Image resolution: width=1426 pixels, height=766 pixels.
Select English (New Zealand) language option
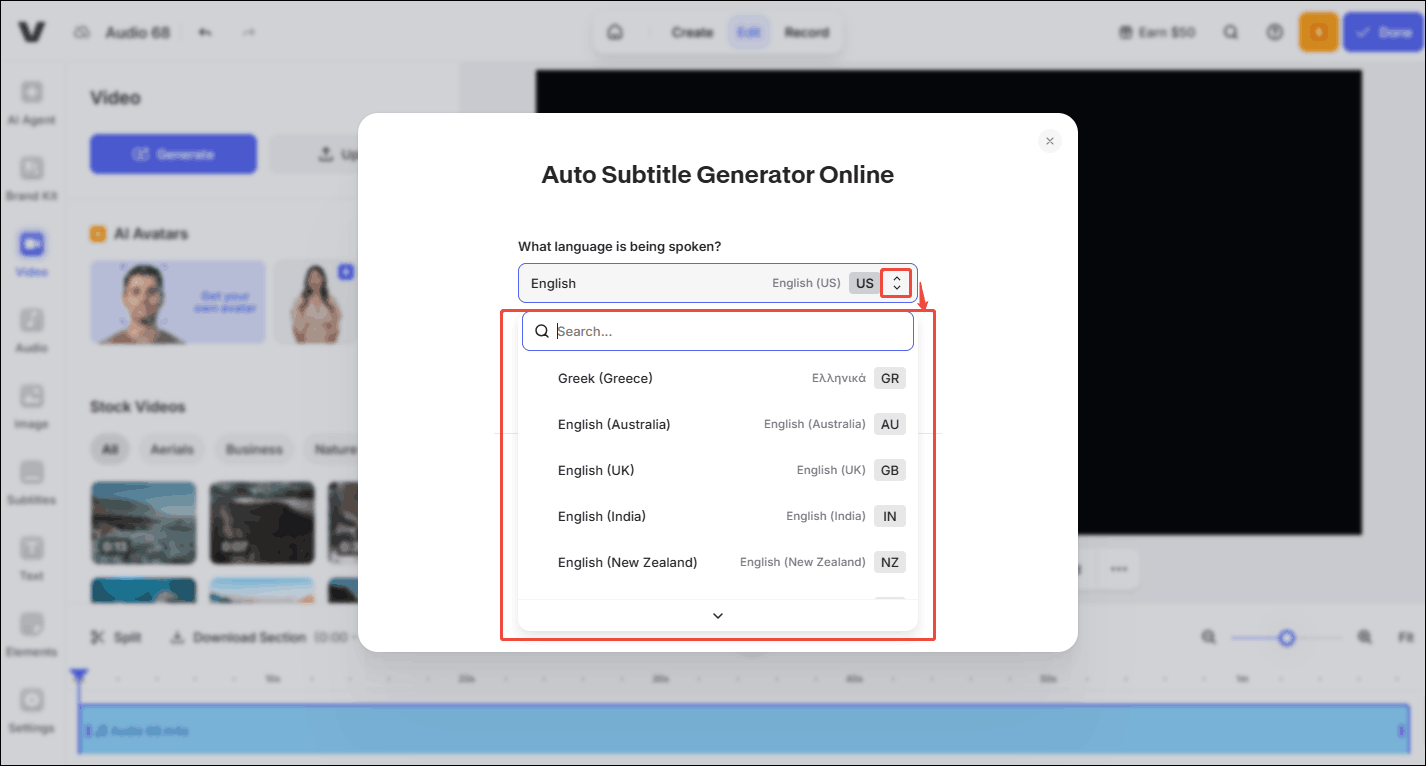point(717,562)
